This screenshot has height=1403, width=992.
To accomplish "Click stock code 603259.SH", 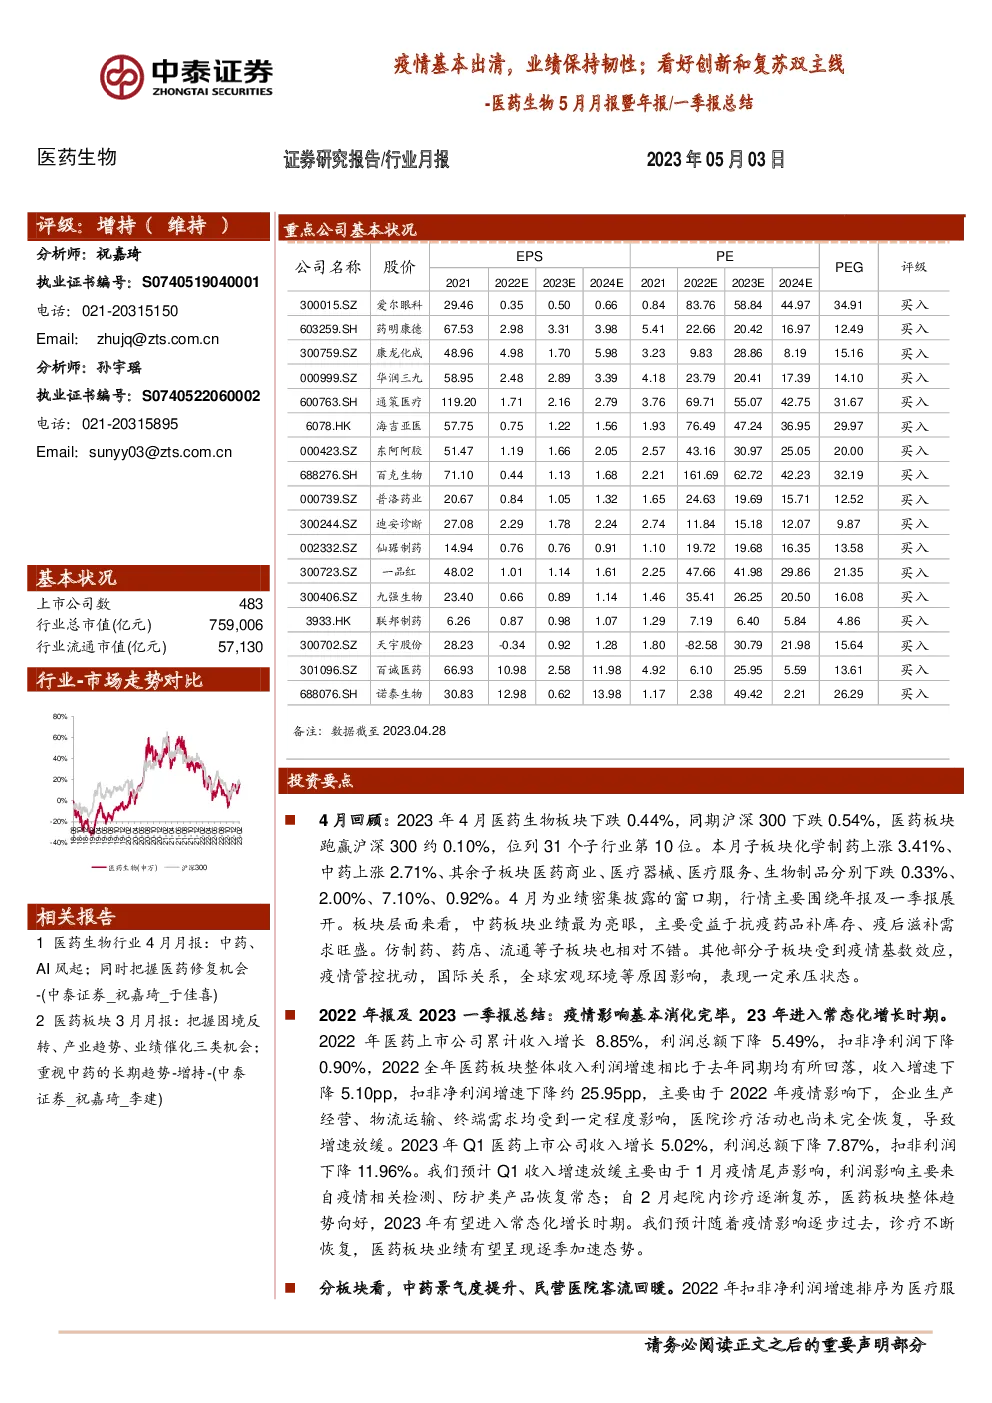I will point(328,329).
